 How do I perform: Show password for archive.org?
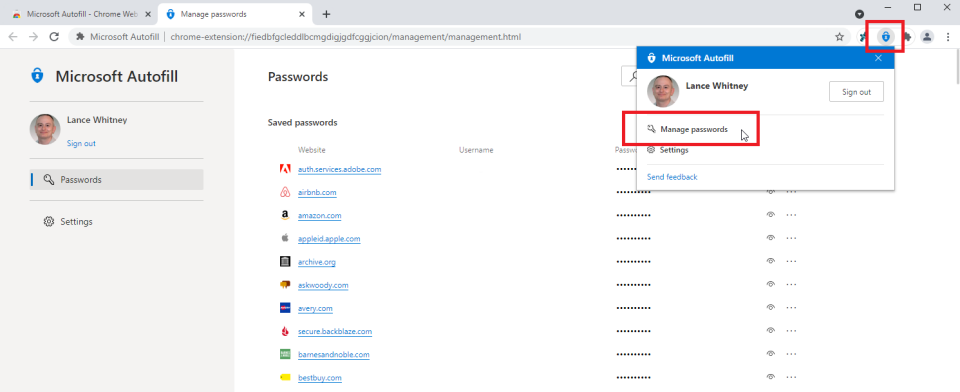coord(771,262)
